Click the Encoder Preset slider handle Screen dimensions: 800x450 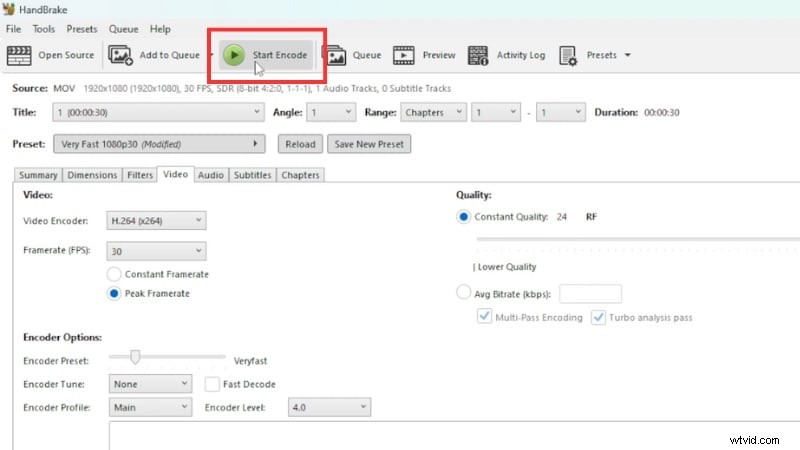pos(135,357)
